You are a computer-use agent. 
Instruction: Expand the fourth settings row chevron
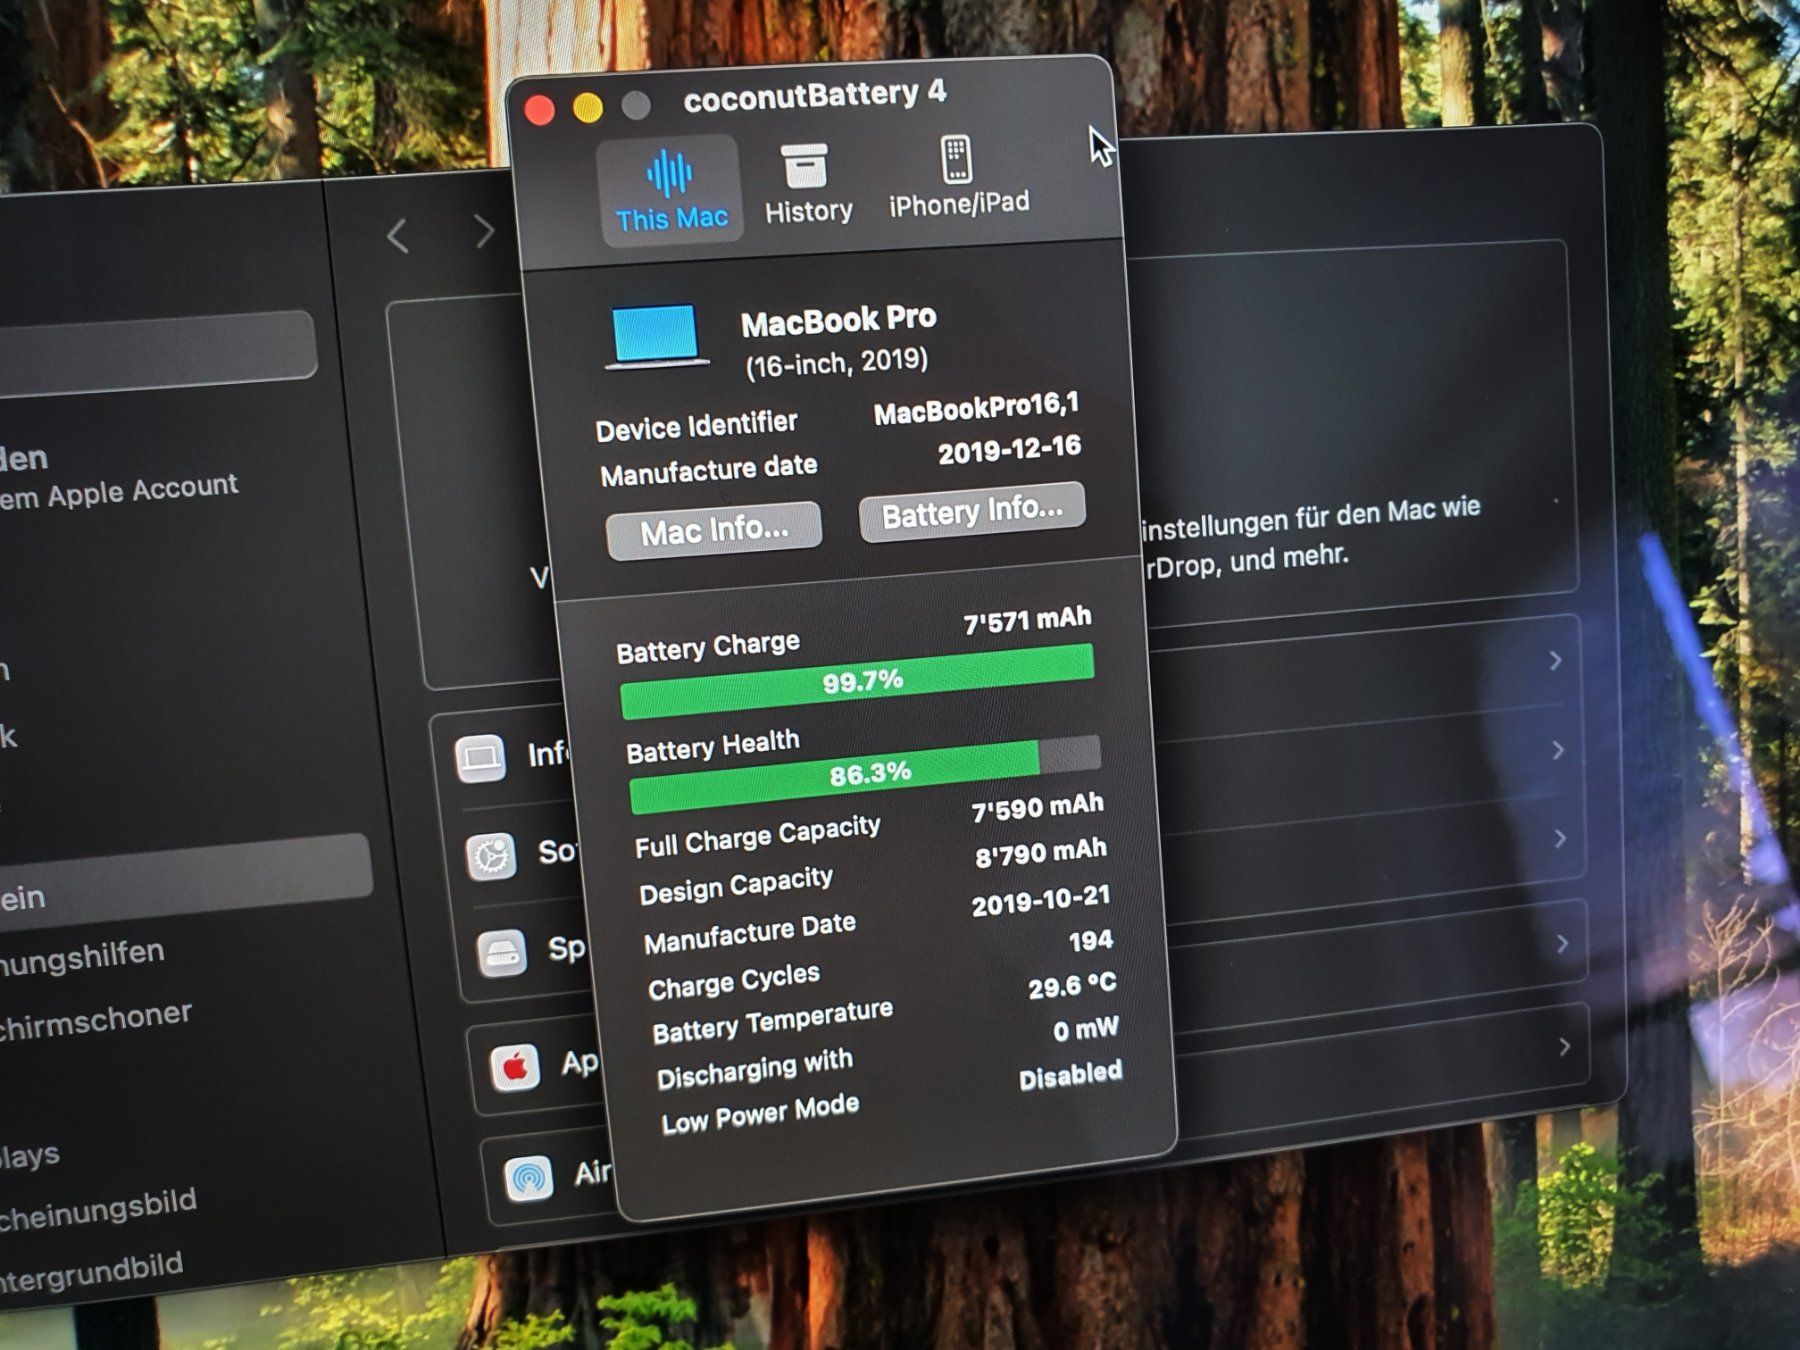1562,943
